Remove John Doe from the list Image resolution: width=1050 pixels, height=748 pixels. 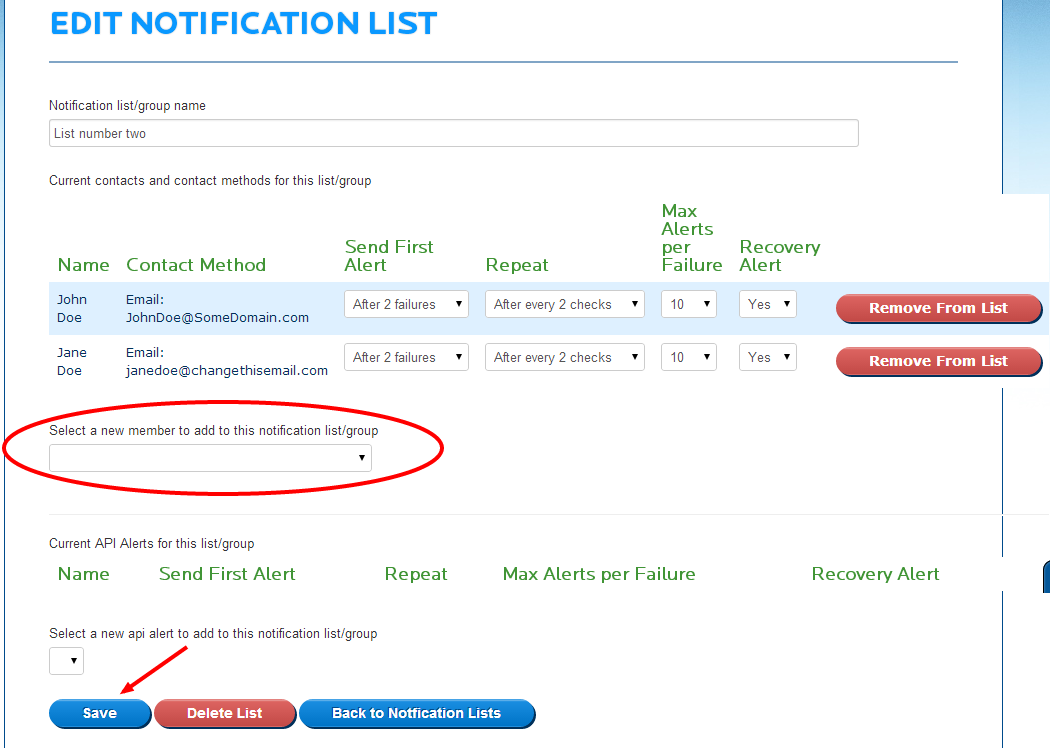pyautogui.click(x=939, y=308)
